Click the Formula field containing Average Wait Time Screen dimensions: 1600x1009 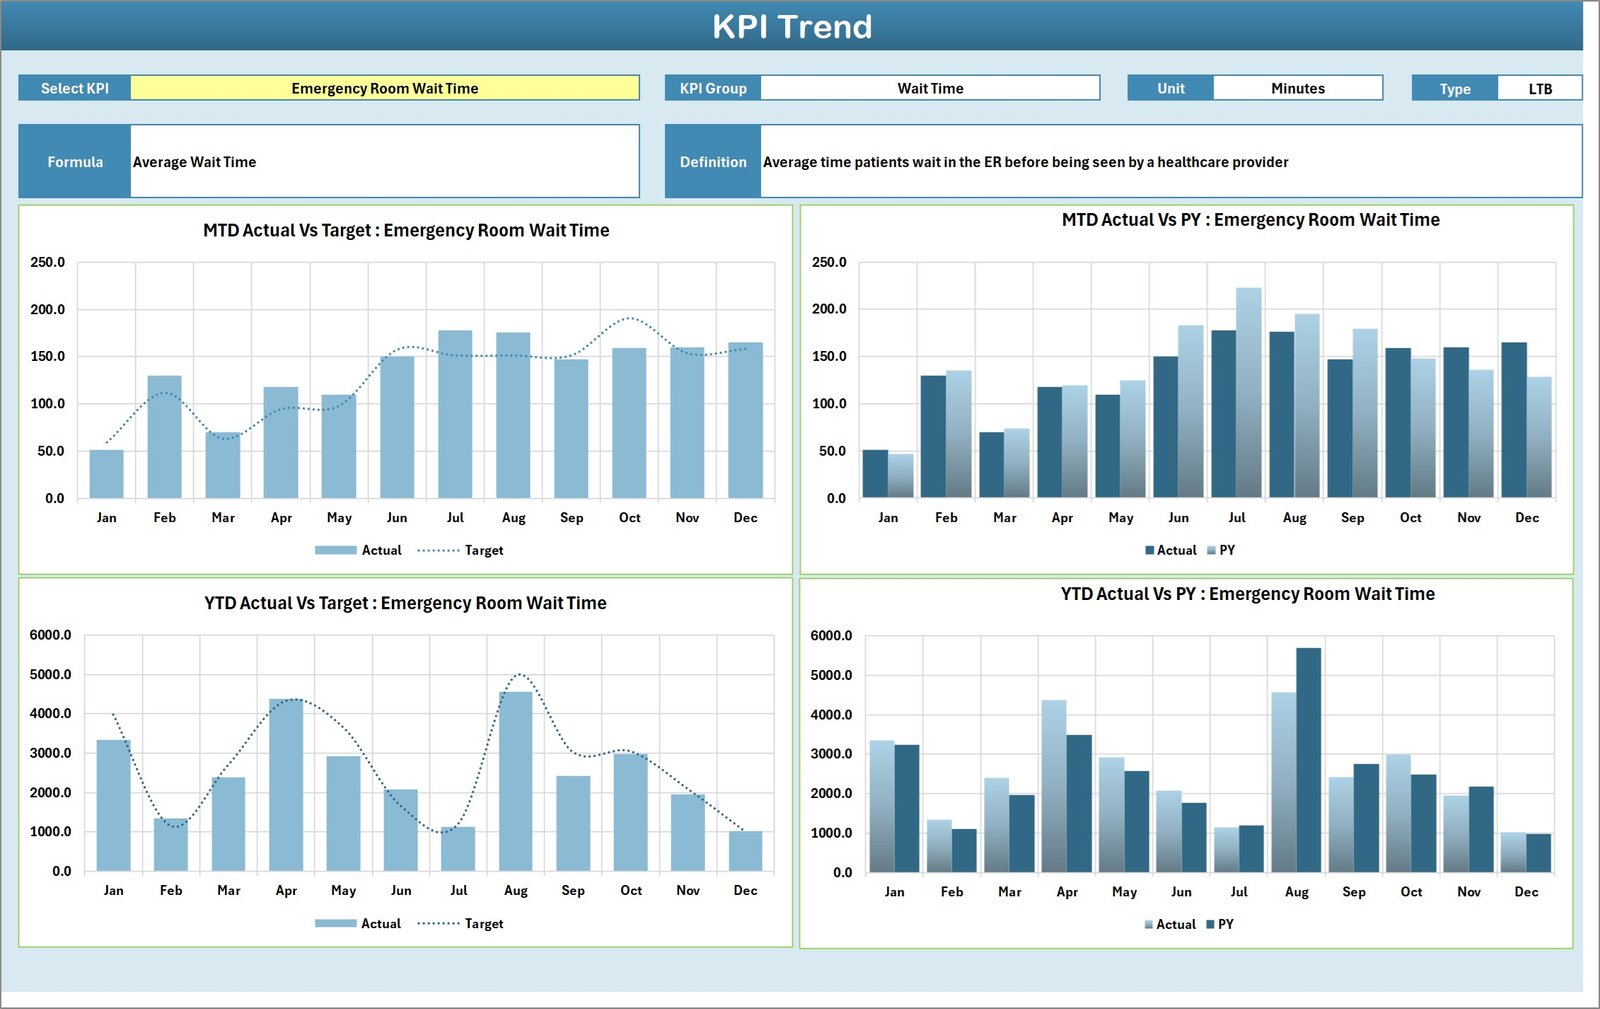(x=385, y=161)
